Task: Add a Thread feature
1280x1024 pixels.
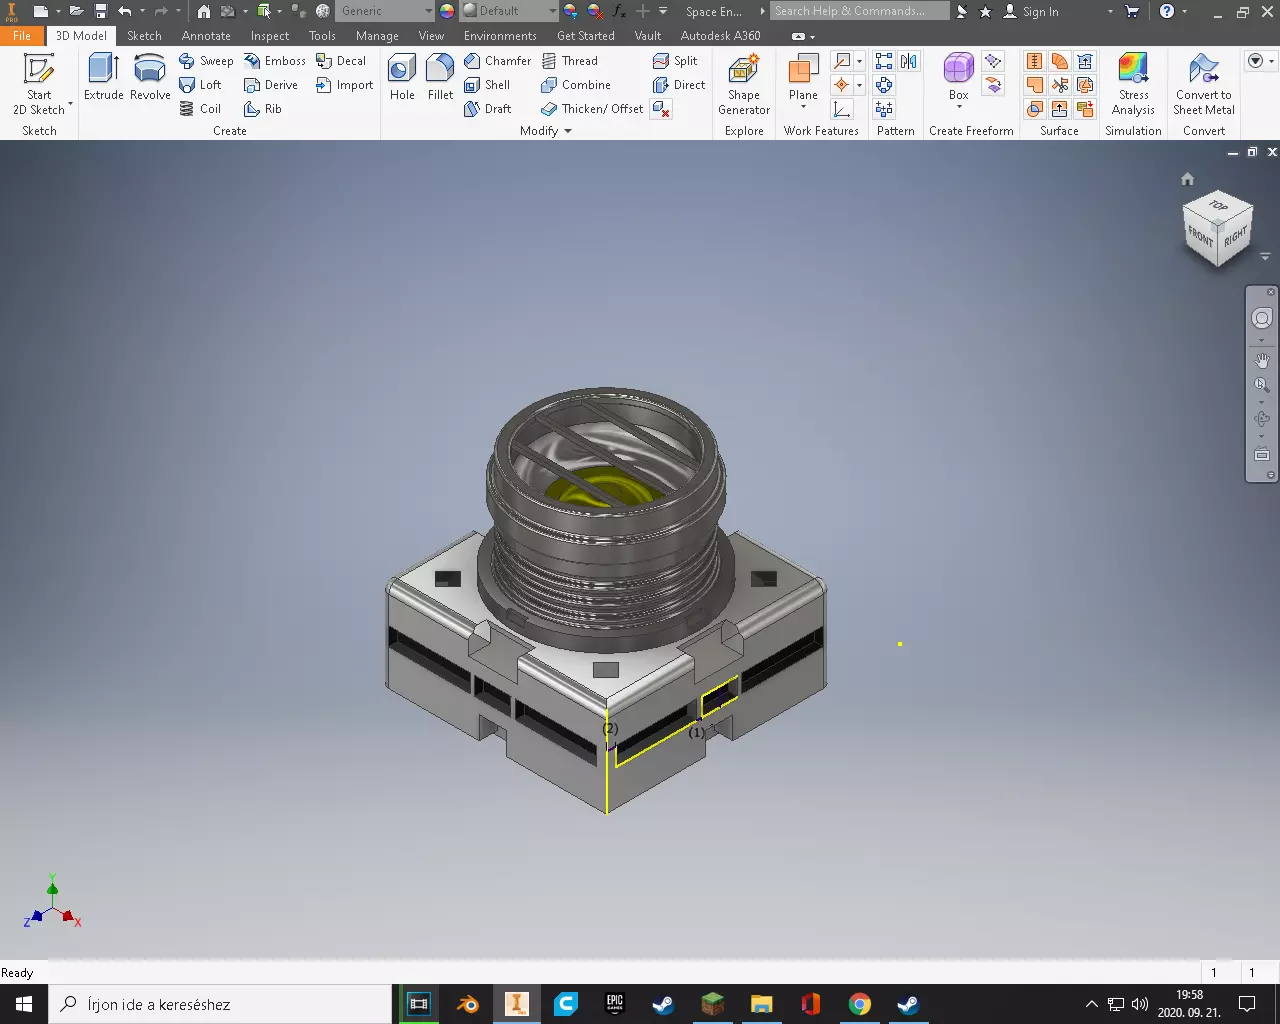Action: (569, 61)
